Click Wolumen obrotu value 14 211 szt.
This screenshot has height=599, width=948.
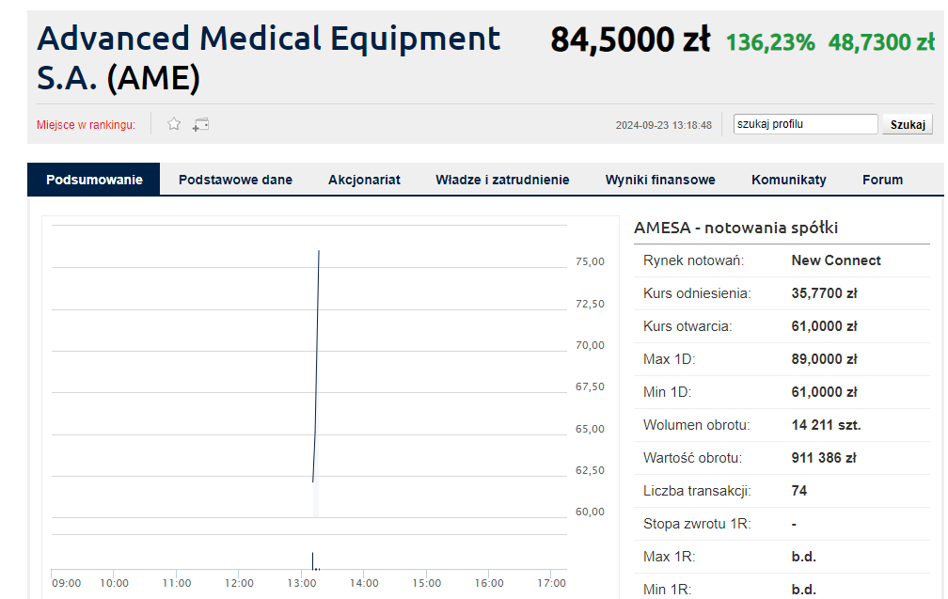coord(826,425)
